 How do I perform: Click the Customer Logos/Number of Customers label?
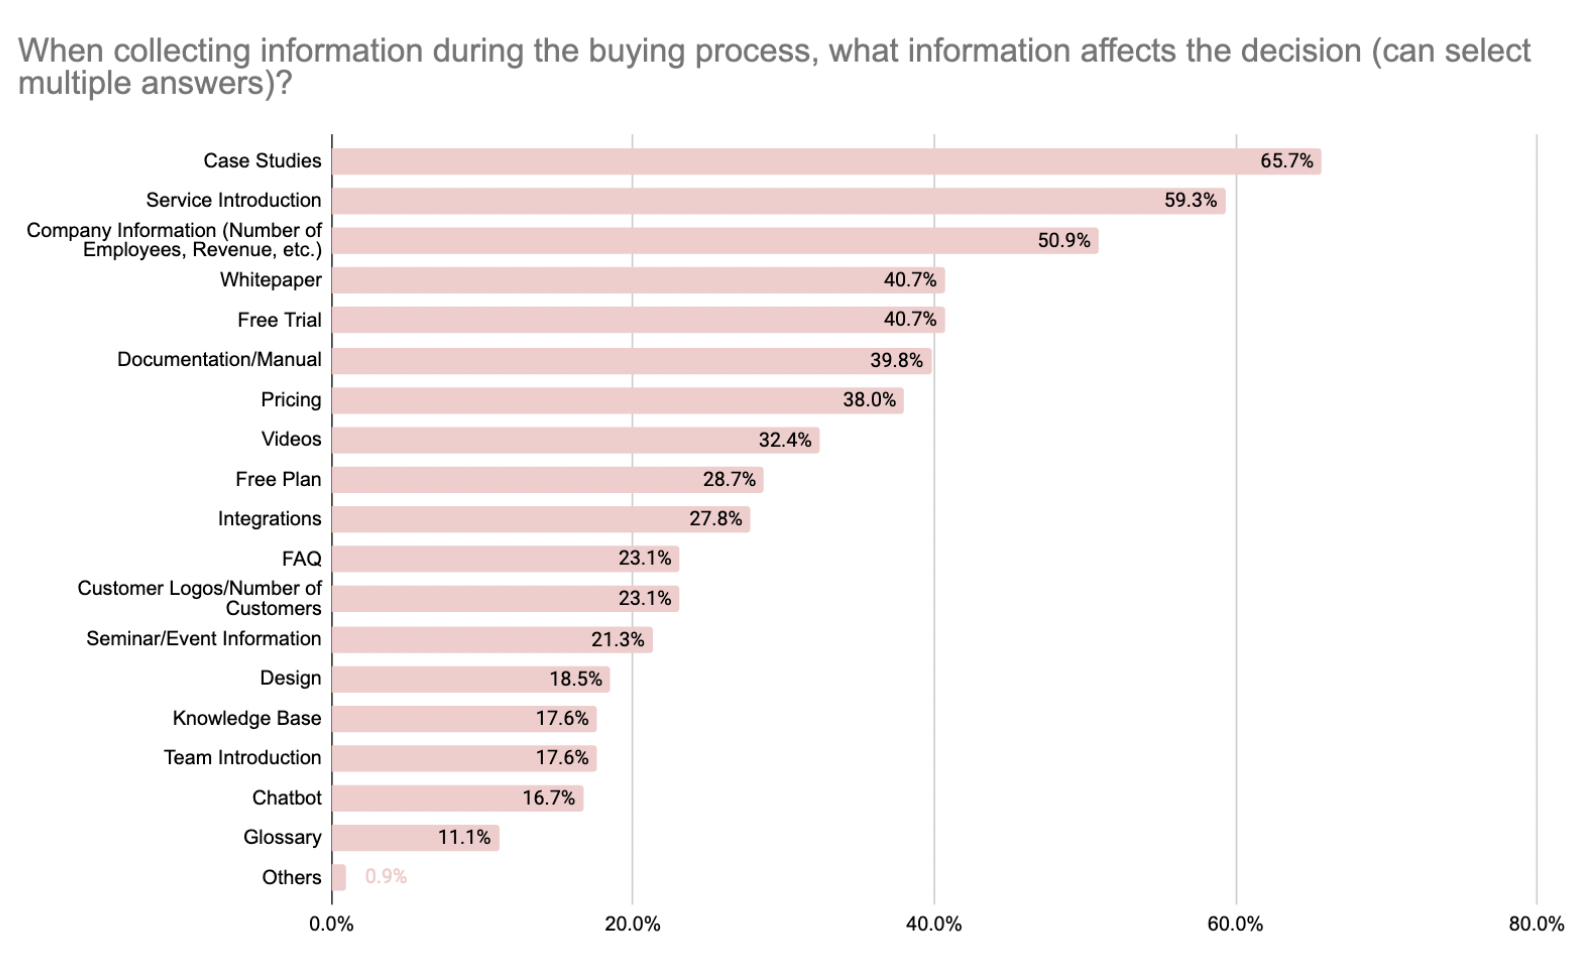(x=200, y=598)
